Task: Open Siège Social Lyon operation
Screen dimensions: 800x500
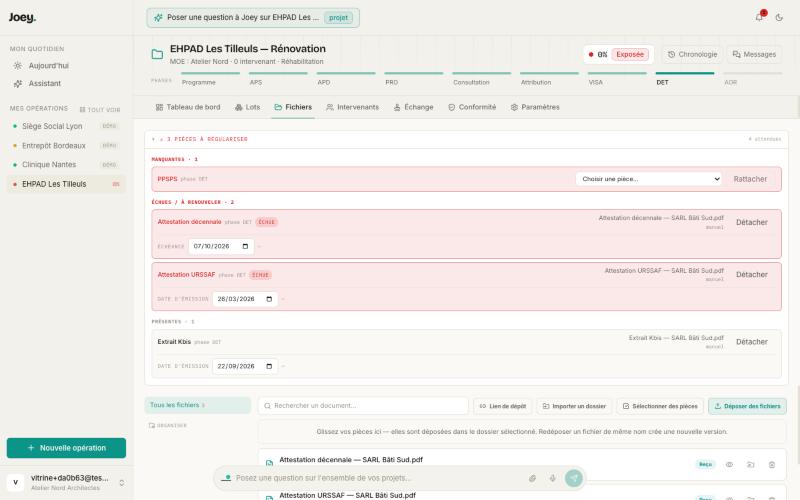Action: tap(66, 126)
